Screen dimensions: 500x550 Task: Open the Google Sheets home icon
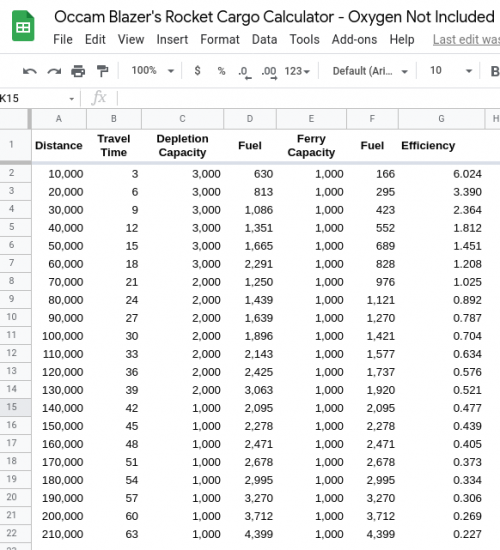click(23, 26)
